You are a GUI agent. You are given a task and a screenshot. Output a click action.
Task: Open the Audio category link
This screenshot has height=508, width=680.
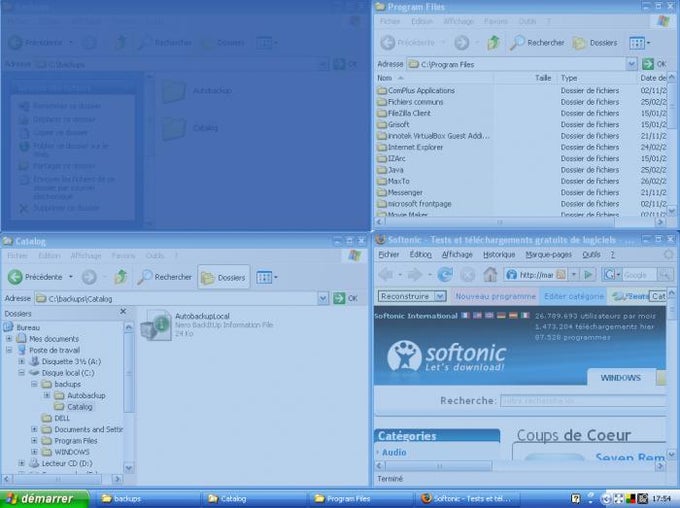coord(394,452)
